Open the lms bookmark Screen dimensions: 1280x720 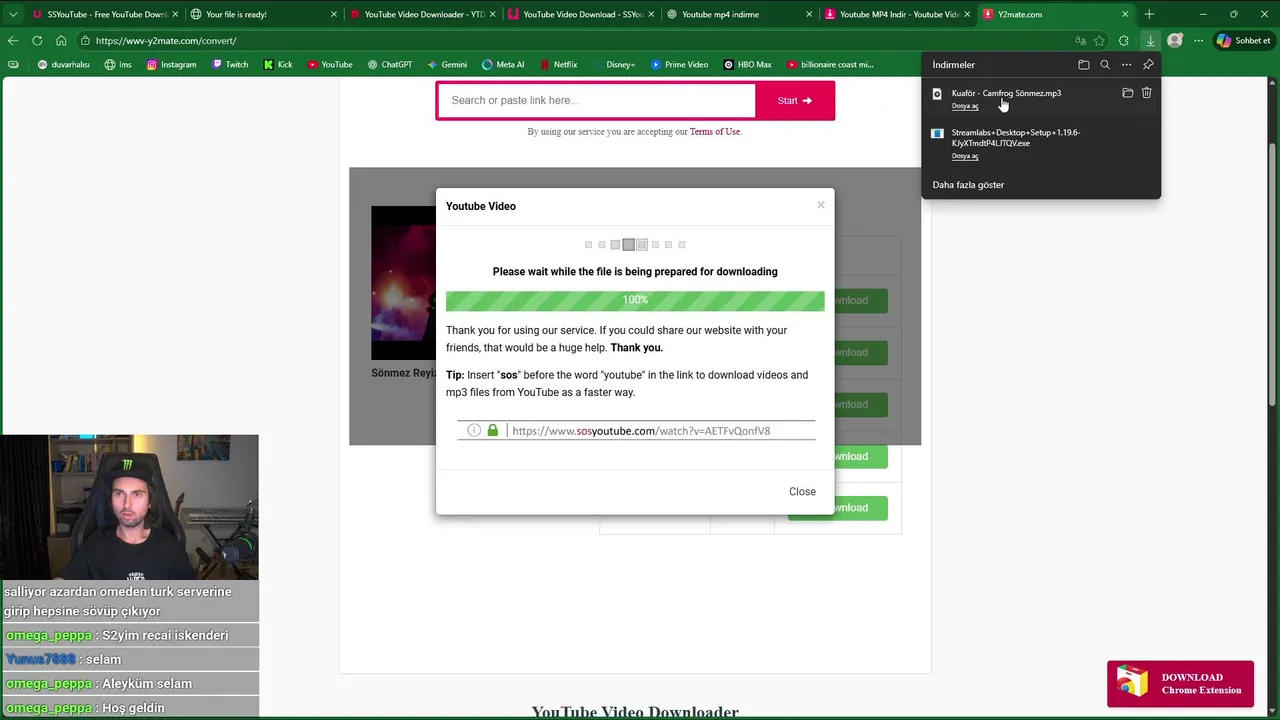click(117, 65)
